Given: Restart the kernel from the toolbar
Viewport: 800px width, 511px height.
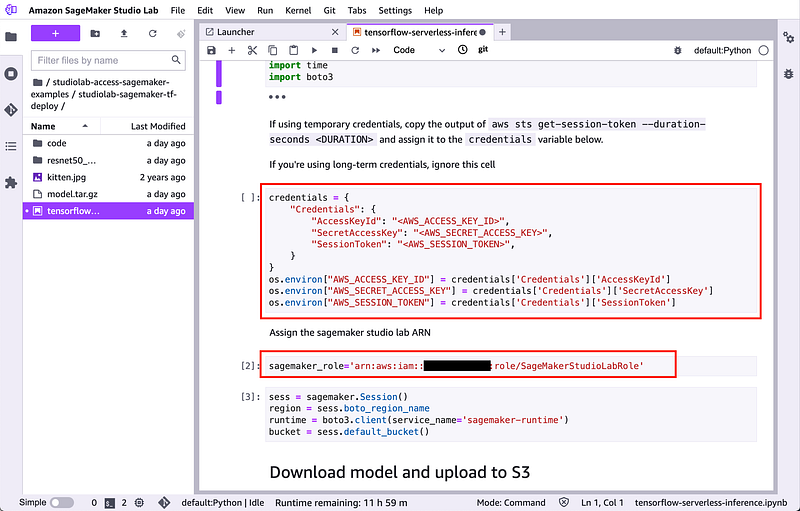Looking at the screenshot, I should (x=355, y=50).
